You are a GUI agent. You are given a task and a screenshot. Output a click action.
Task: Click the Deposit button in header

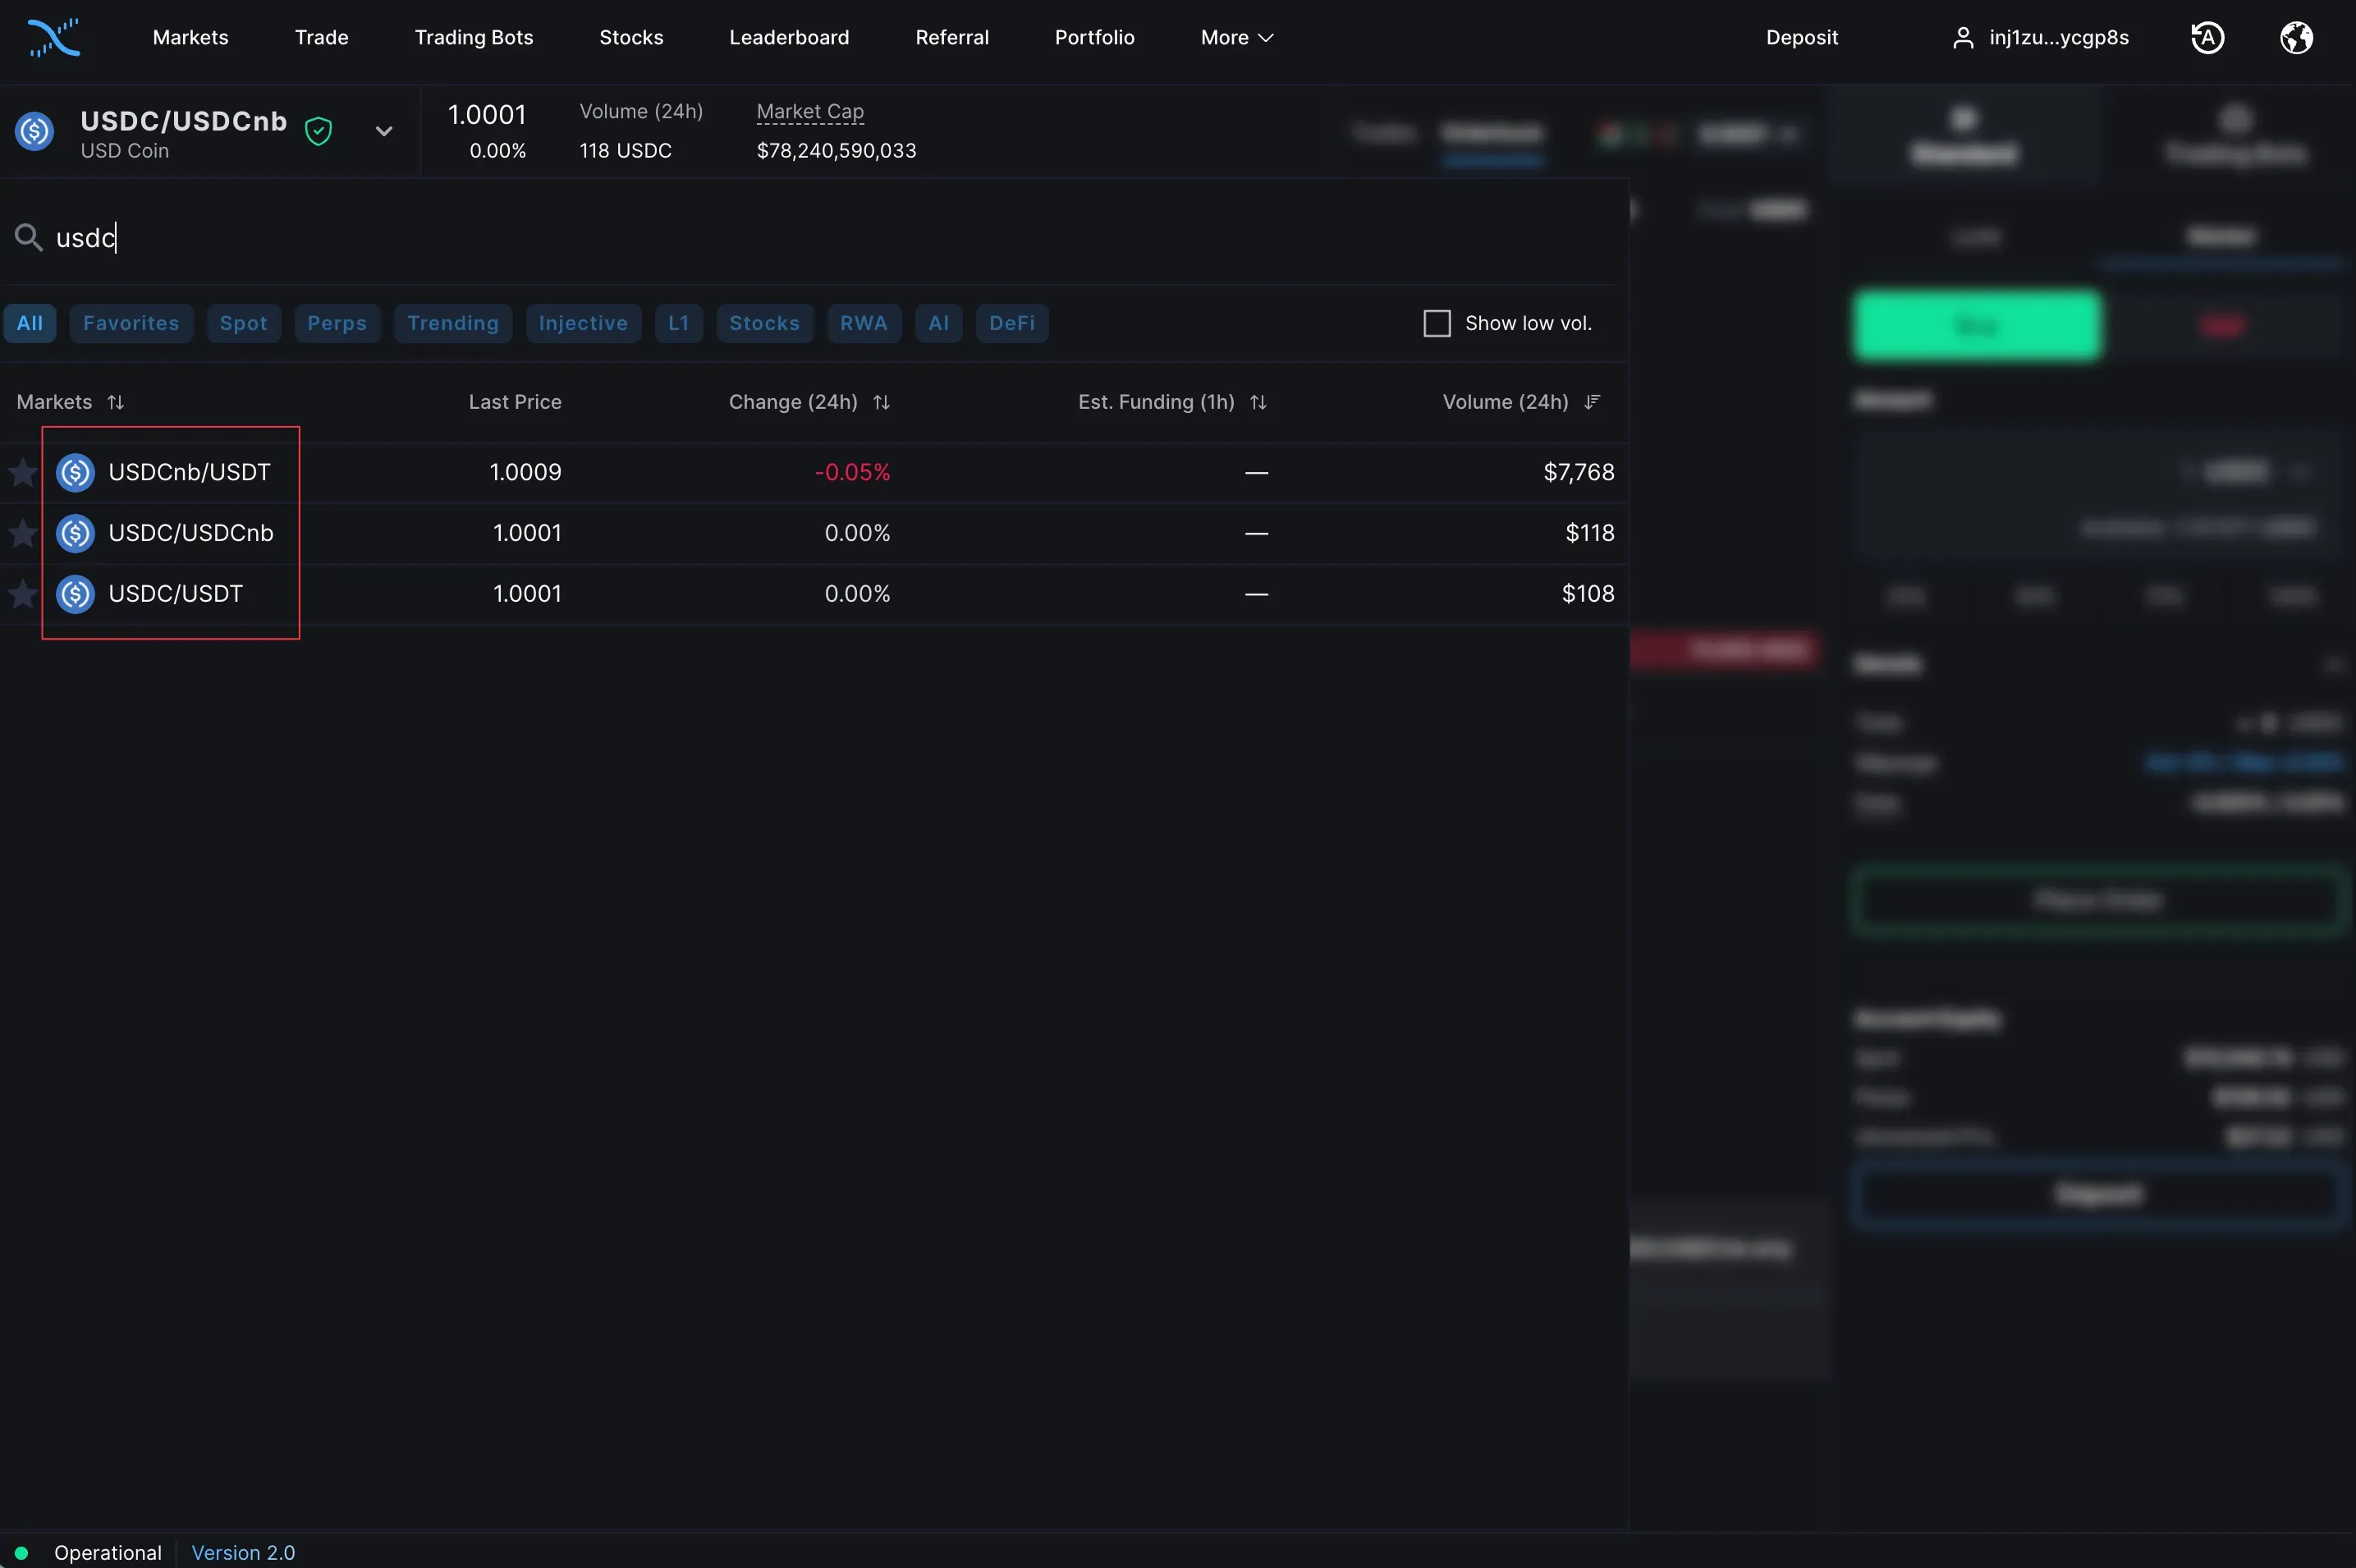pyautogui.click(x=1801, y=38)
